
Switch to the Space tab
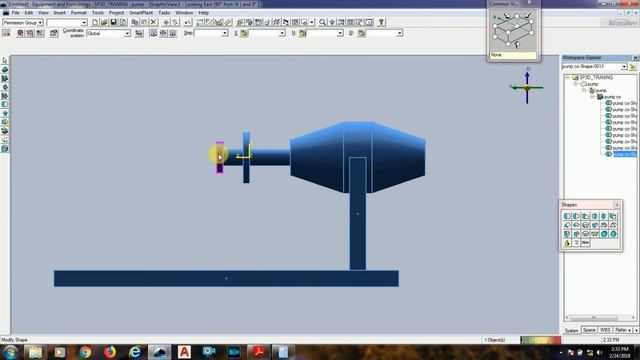click(x=589, y=330)
